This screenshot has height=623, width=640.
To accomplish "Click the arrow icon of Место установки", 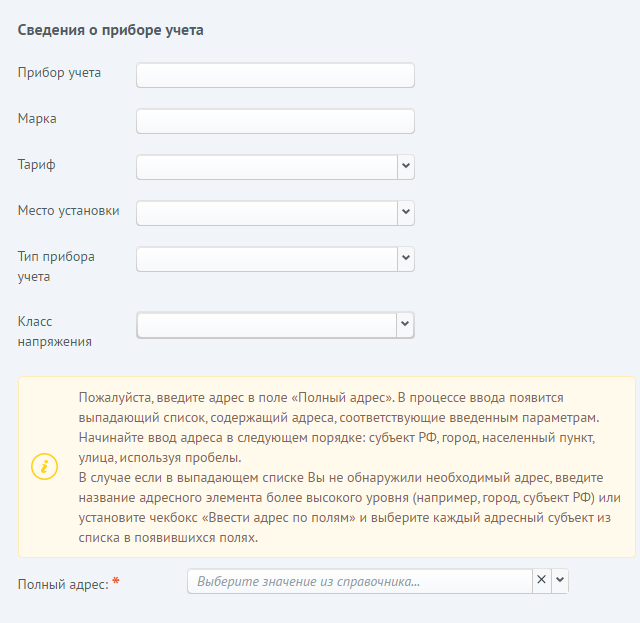I will (405, 212).
